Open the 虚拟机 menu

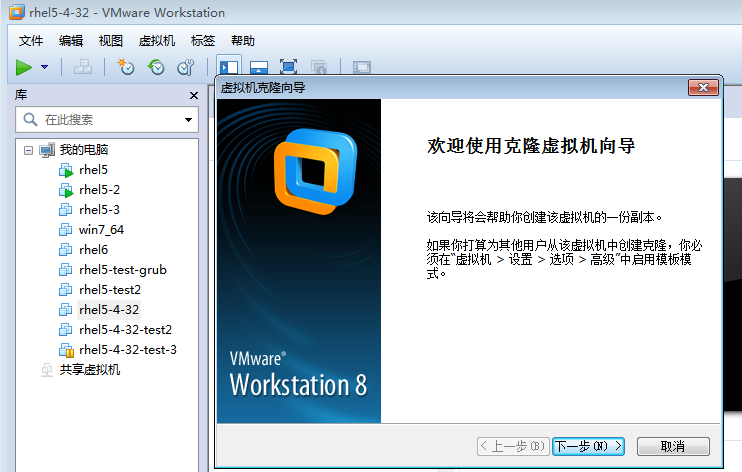click(157, 41)
